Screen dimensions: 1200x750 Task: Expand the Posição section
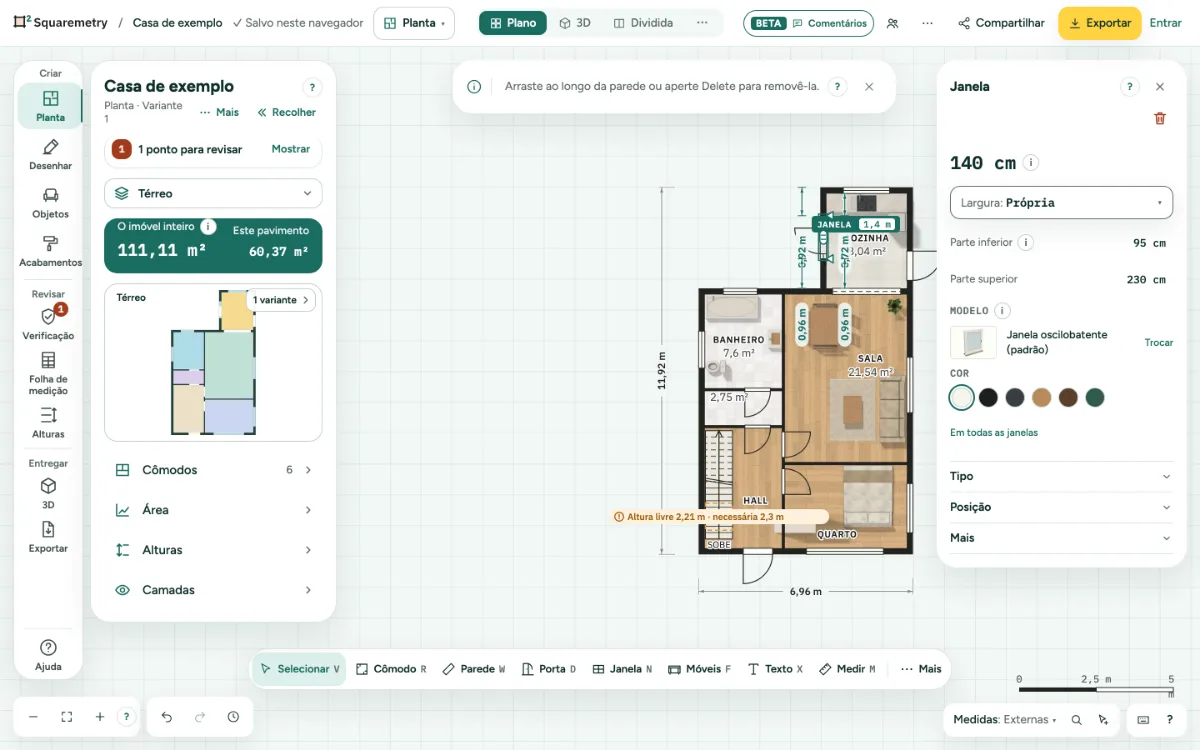[1061, 507]
